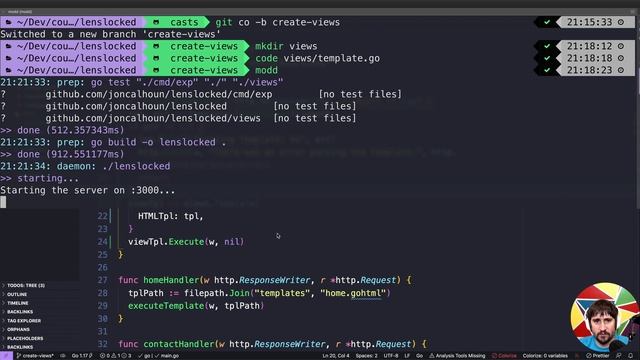
Task: Click github.com/joncalhoun/lenslocked/views test line
Action: click(x=178, y=118)
